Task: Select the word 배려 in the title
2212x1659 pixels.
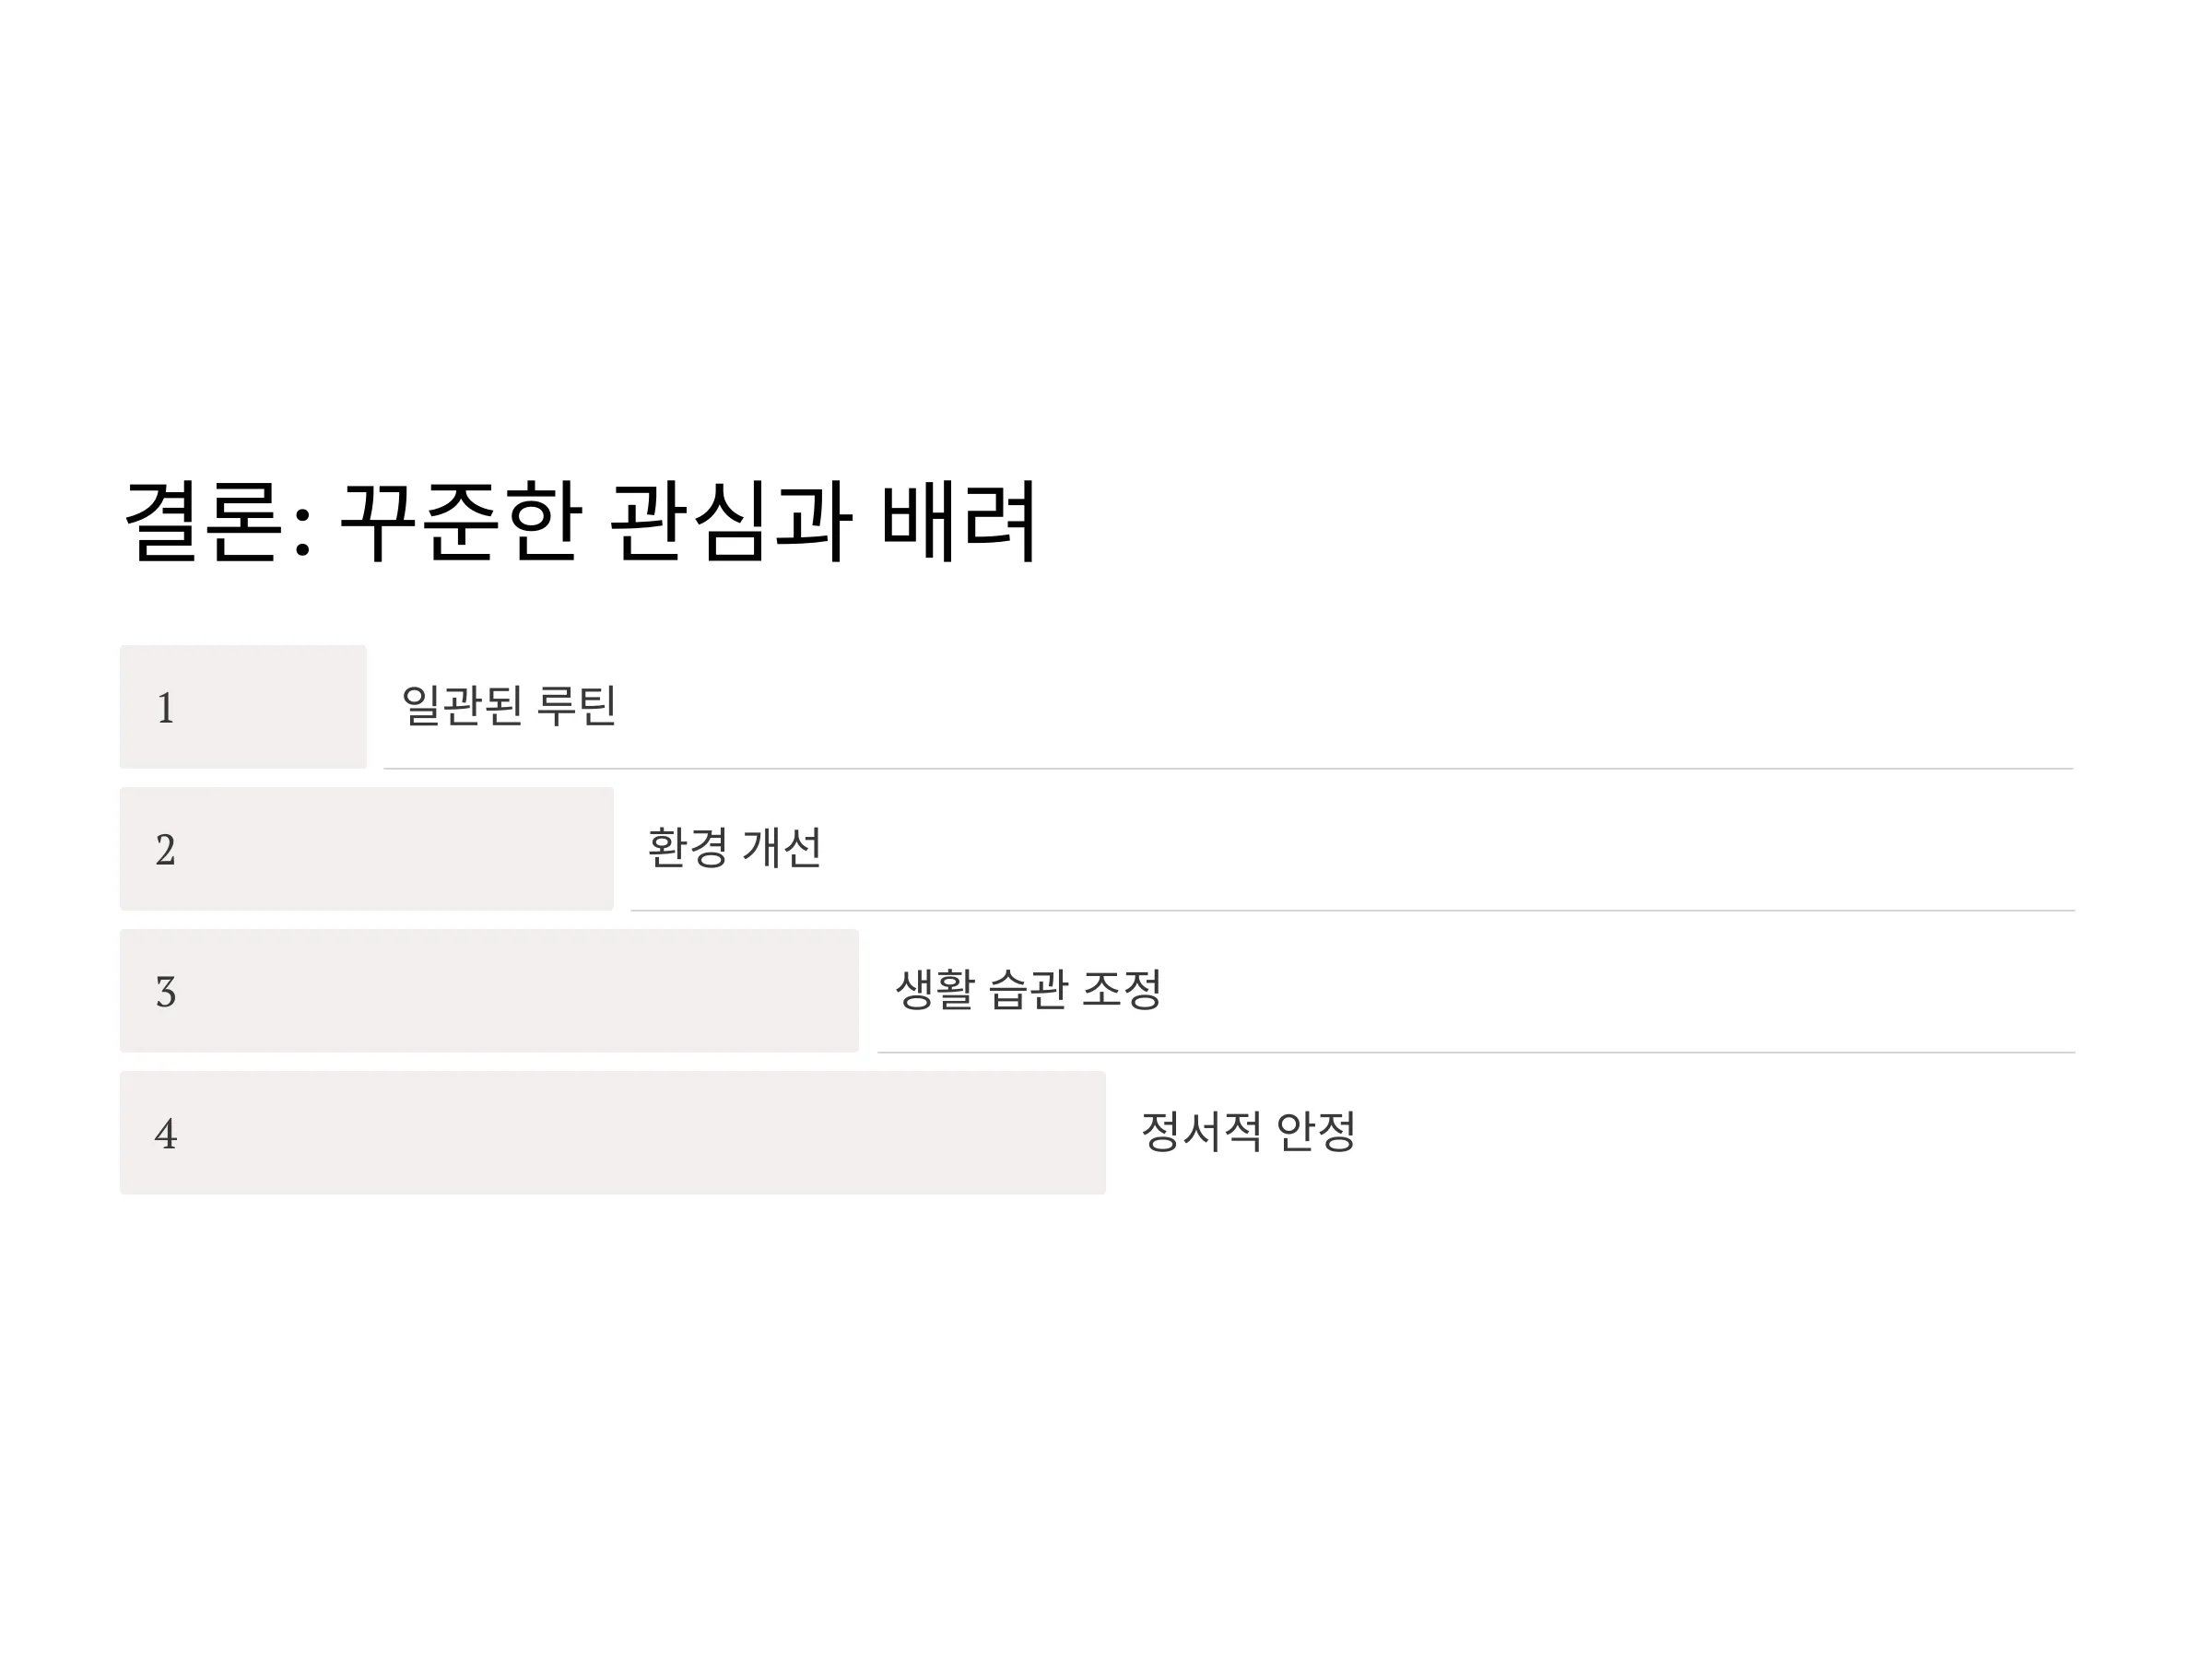Action: pyautogui.click(x=959, y=521)
